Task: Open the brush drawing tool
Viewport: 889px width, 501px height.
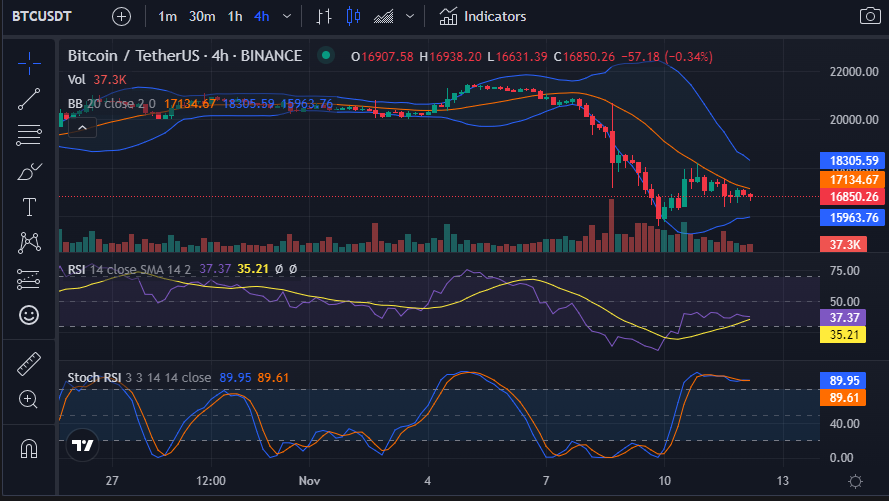Action: (29, 171)
